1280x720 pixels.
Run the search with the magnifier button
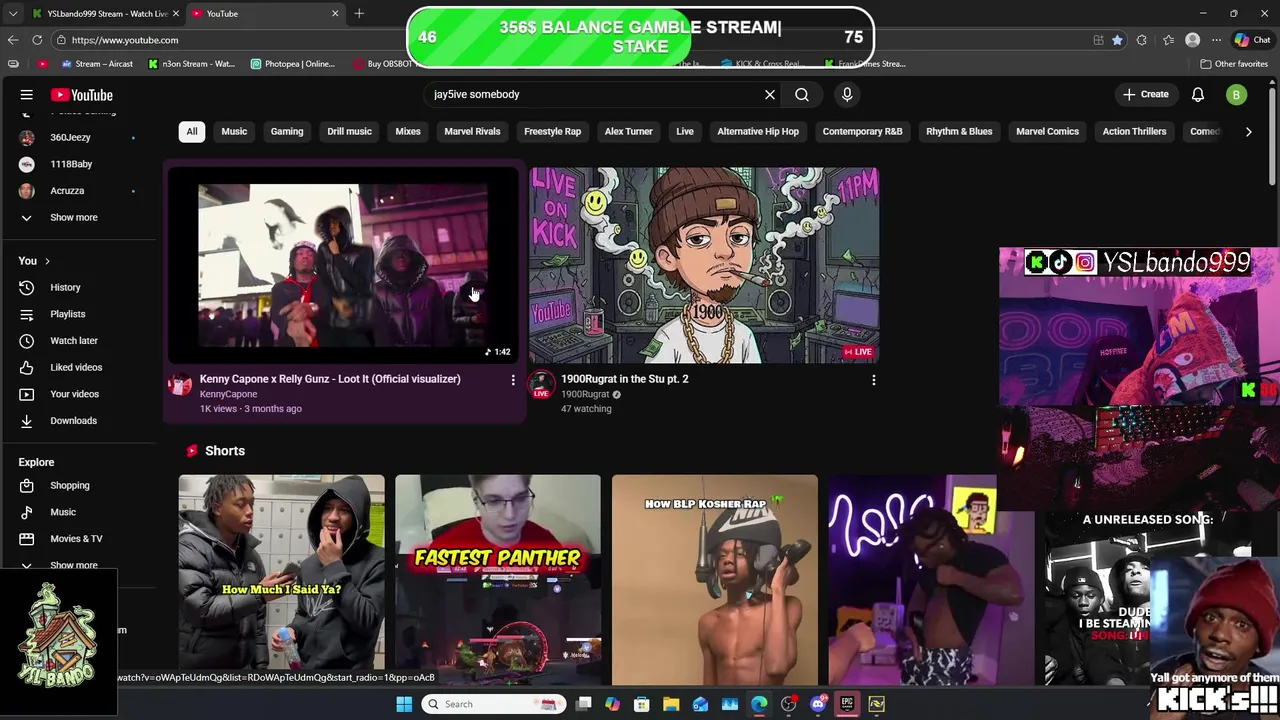pos(802,94)
